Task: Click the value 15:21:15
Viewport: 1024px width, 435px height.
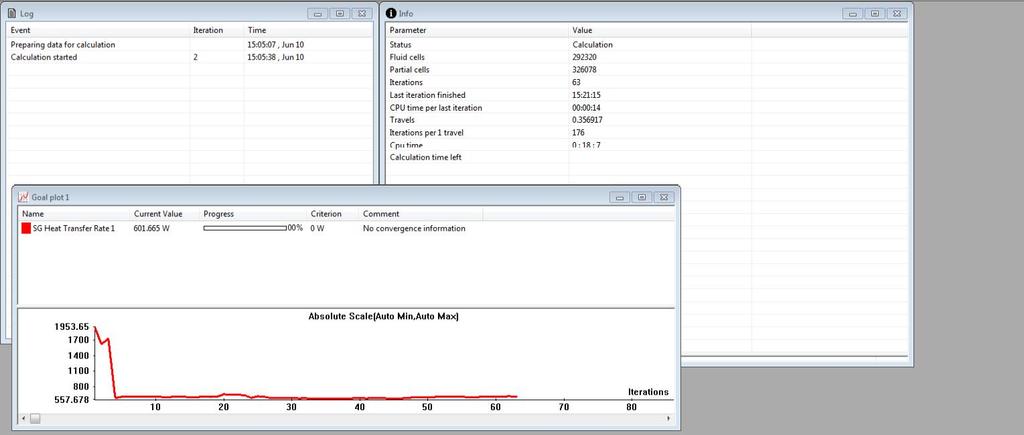Action: [x=586, y=95]
